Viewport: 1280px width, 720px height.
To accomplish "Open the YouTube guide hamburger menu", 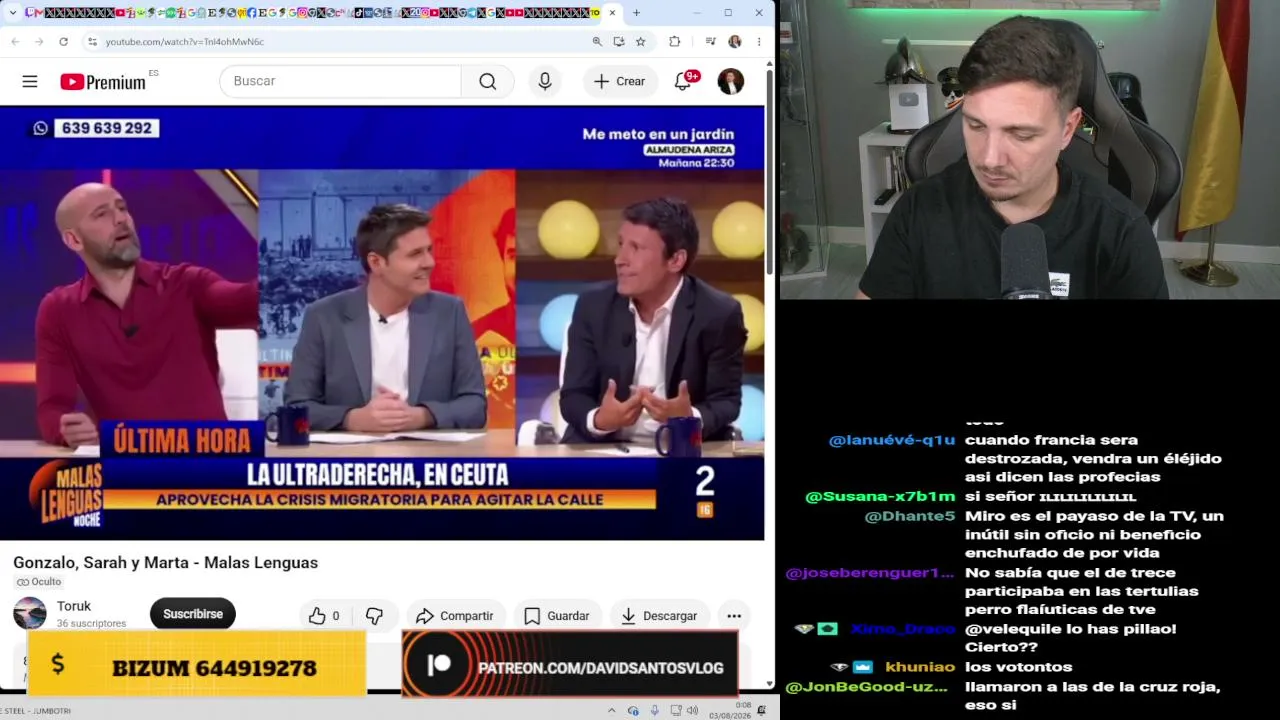I will tap(30, 81).
